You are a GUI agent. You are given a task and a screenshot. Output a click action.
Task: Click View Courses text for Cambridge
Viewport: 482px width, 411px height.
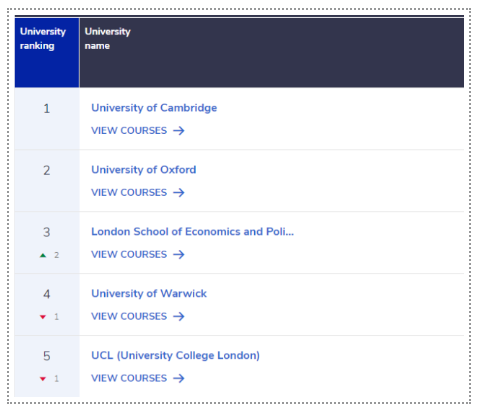point(129,130)
